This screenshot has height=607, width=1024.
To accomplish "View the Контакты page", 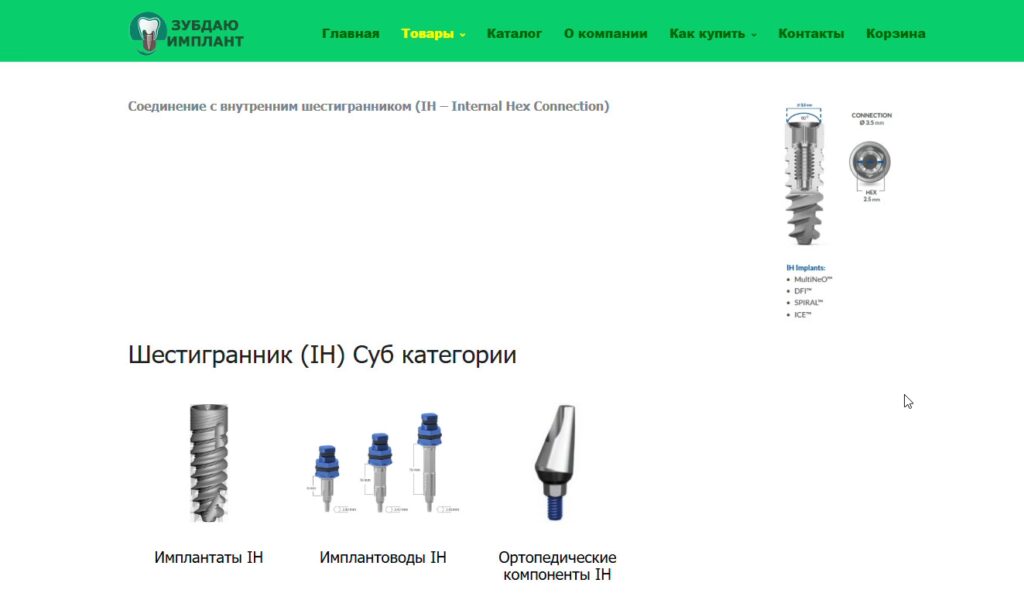I will [810, 32].
